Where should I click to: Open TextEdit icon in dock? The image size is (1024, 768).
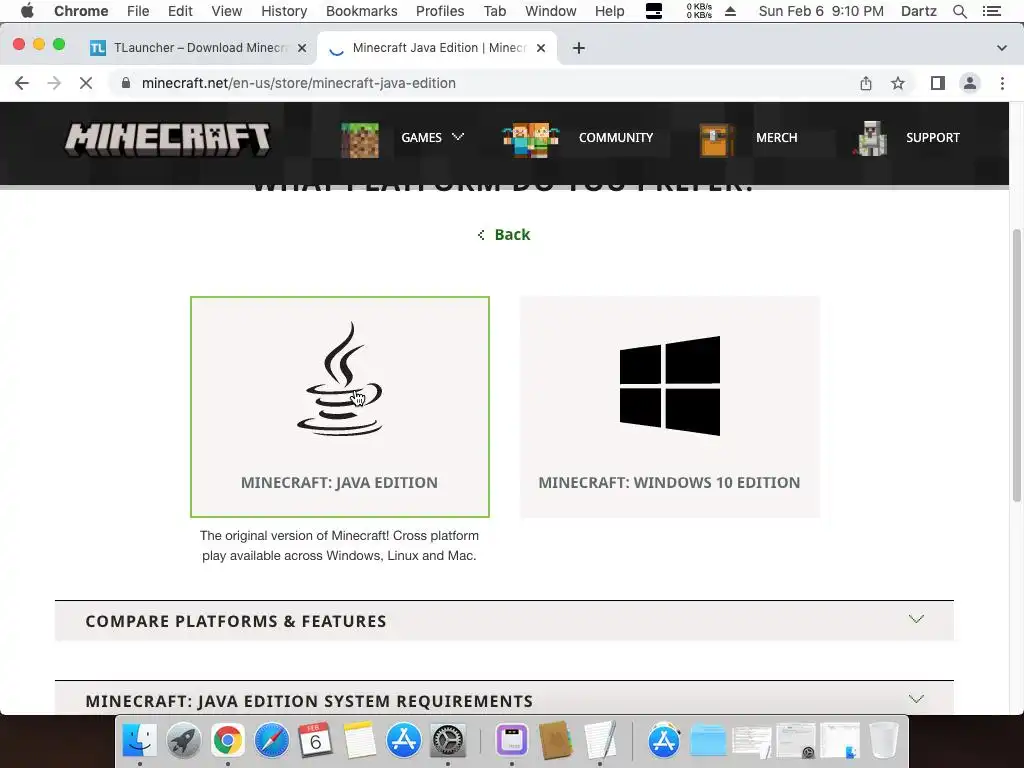[x=600, y=741]
